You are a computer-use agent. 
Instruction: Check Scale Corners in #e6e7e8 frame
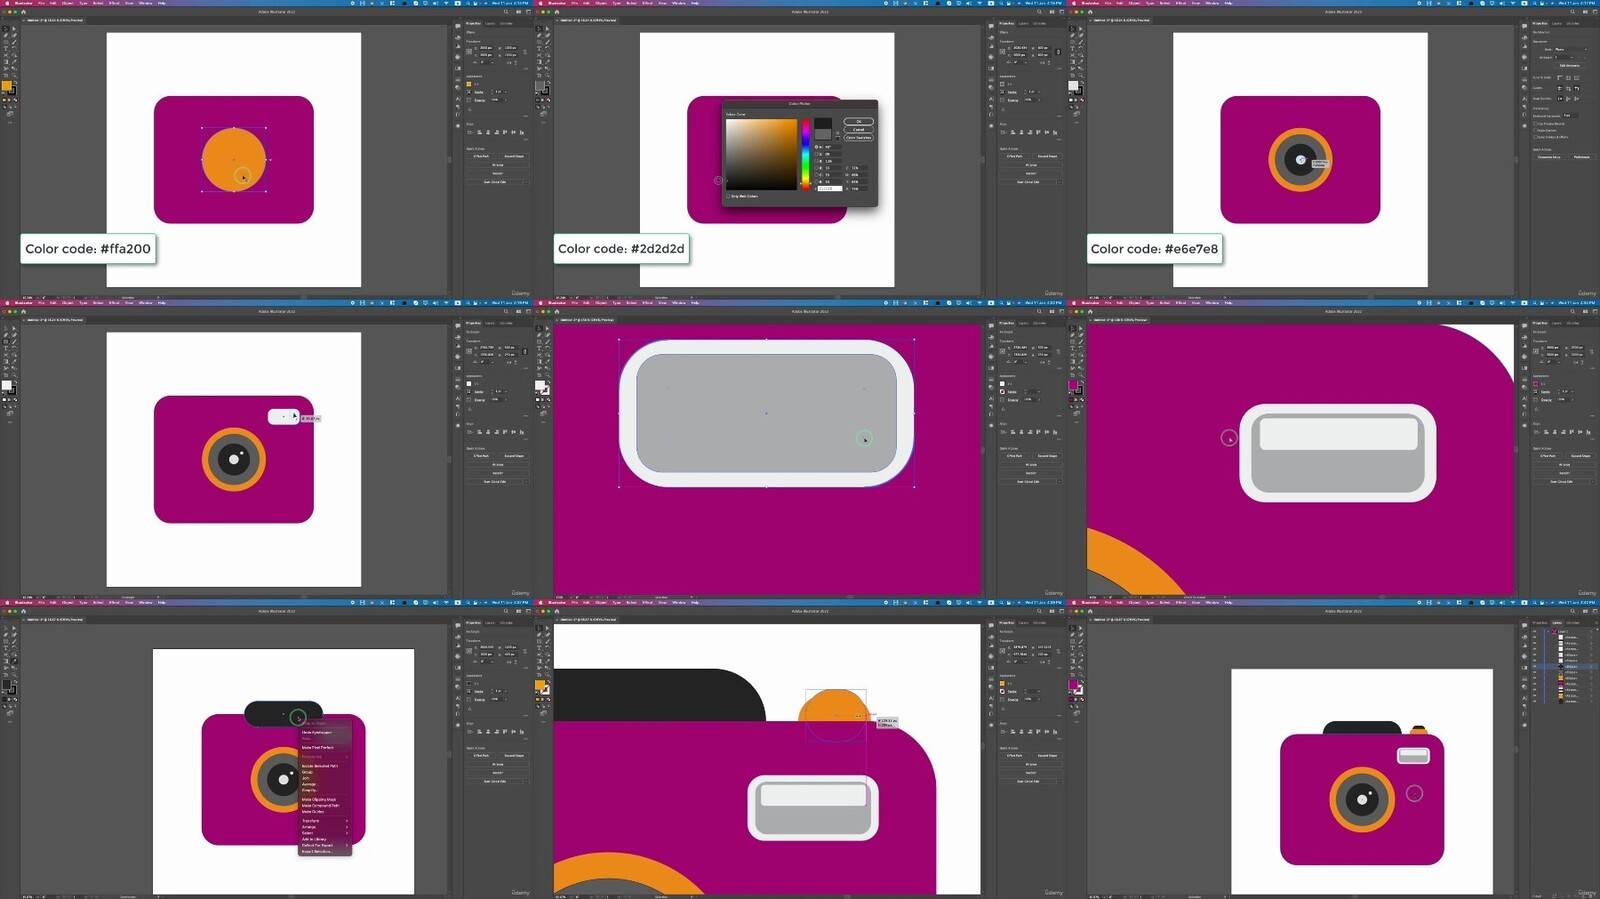point(1535,130)
